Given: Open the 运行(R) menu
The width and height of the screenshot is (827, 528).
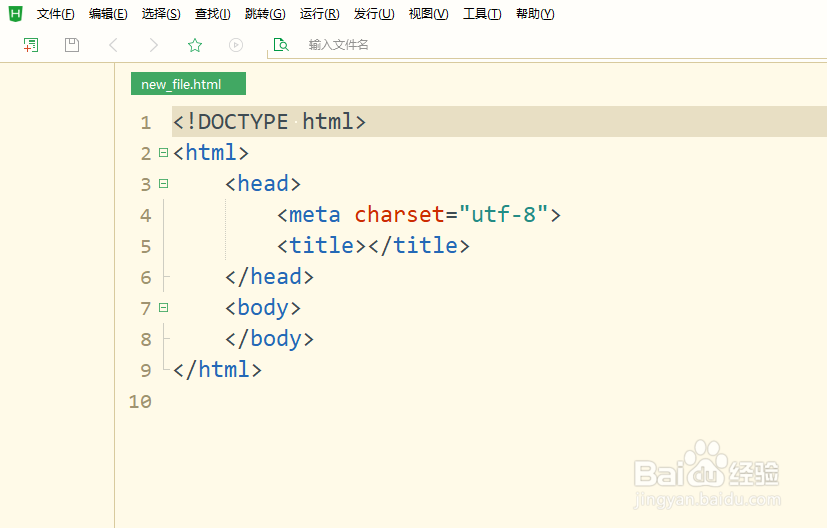Looking at the screenshot, I should [x=319, y=14].
